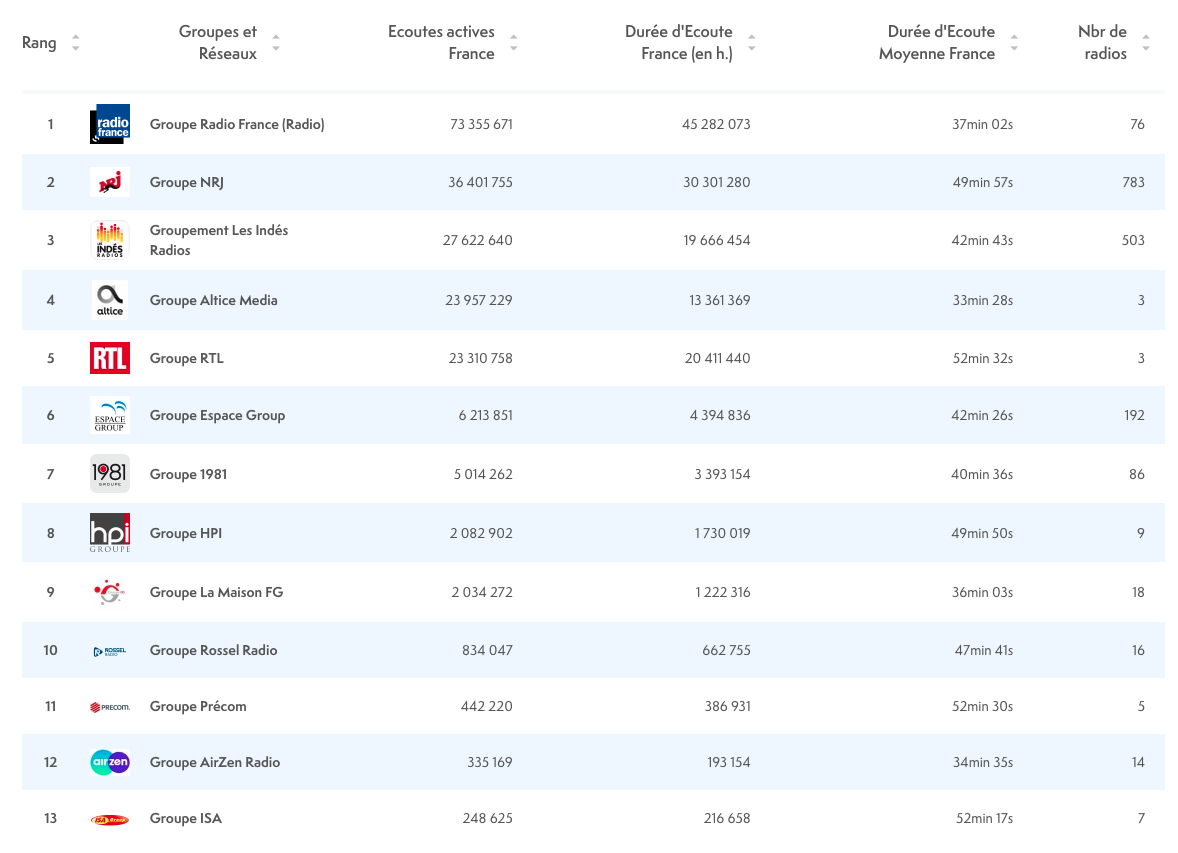Select the 1981 group logo
Screen dimensions: 1178x853
click(x=110, y=474)
